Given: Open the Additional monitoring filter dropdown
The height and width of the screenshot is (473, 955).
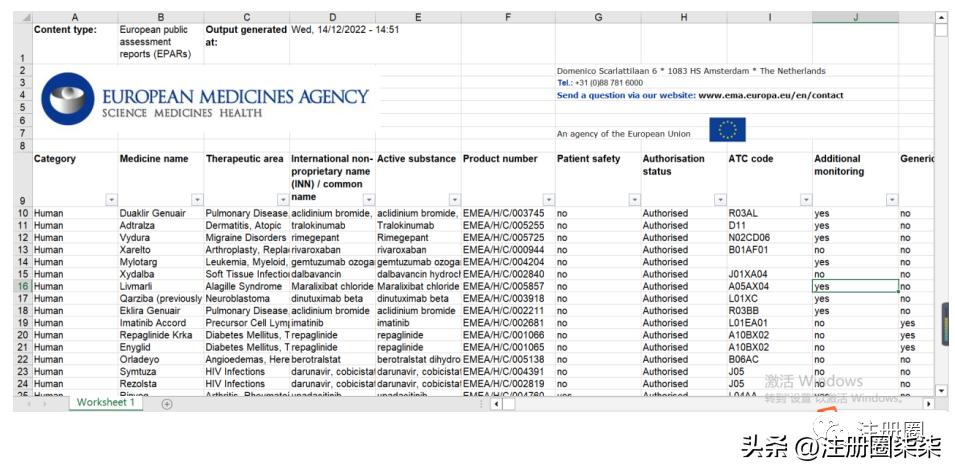Looking at the screenshot, I should (x=892, y=200).
